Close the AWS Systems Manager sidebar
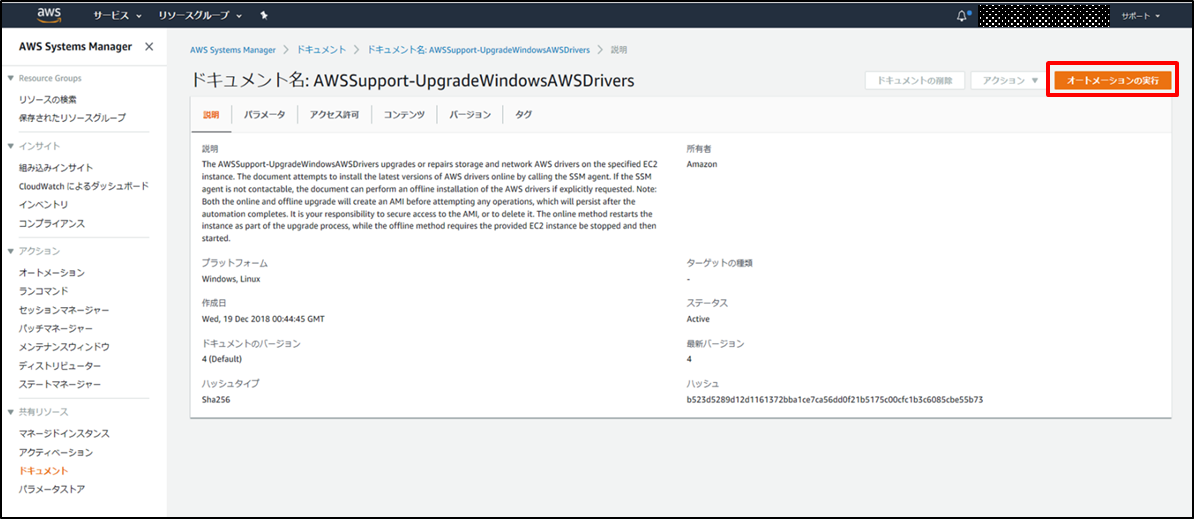This screenshot has height=519, width=1194. point(149,47)
